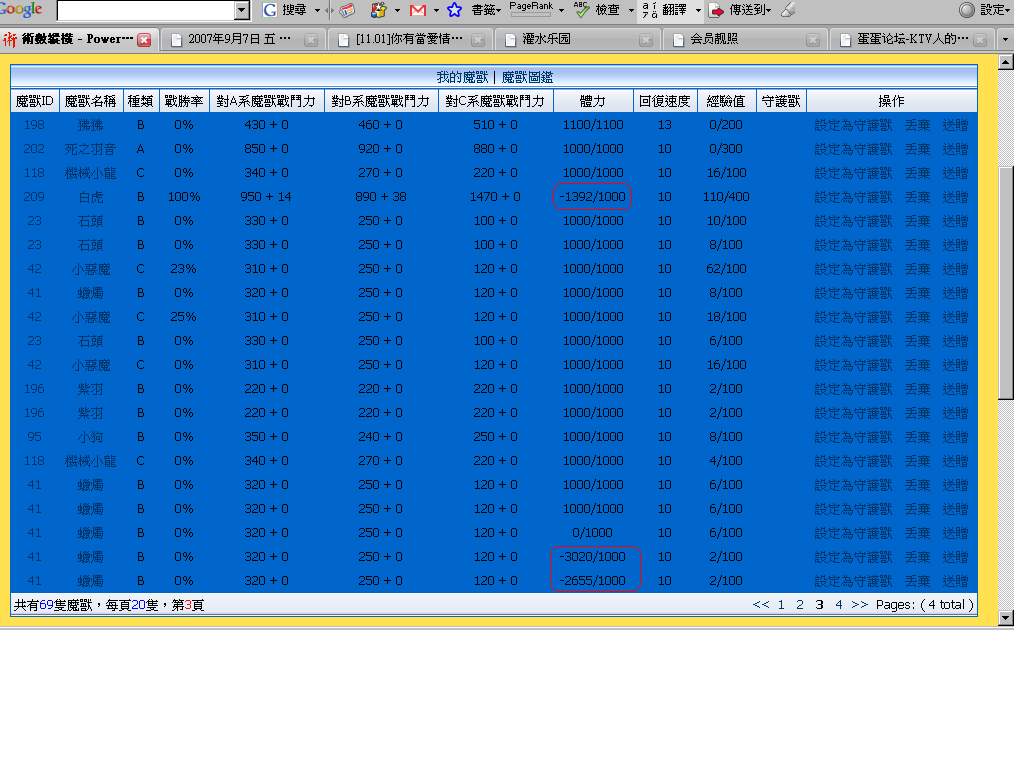Open bookmarks via the blue star icon
1024x768 pixels.
pyautogui.click(x=454, y=10)
